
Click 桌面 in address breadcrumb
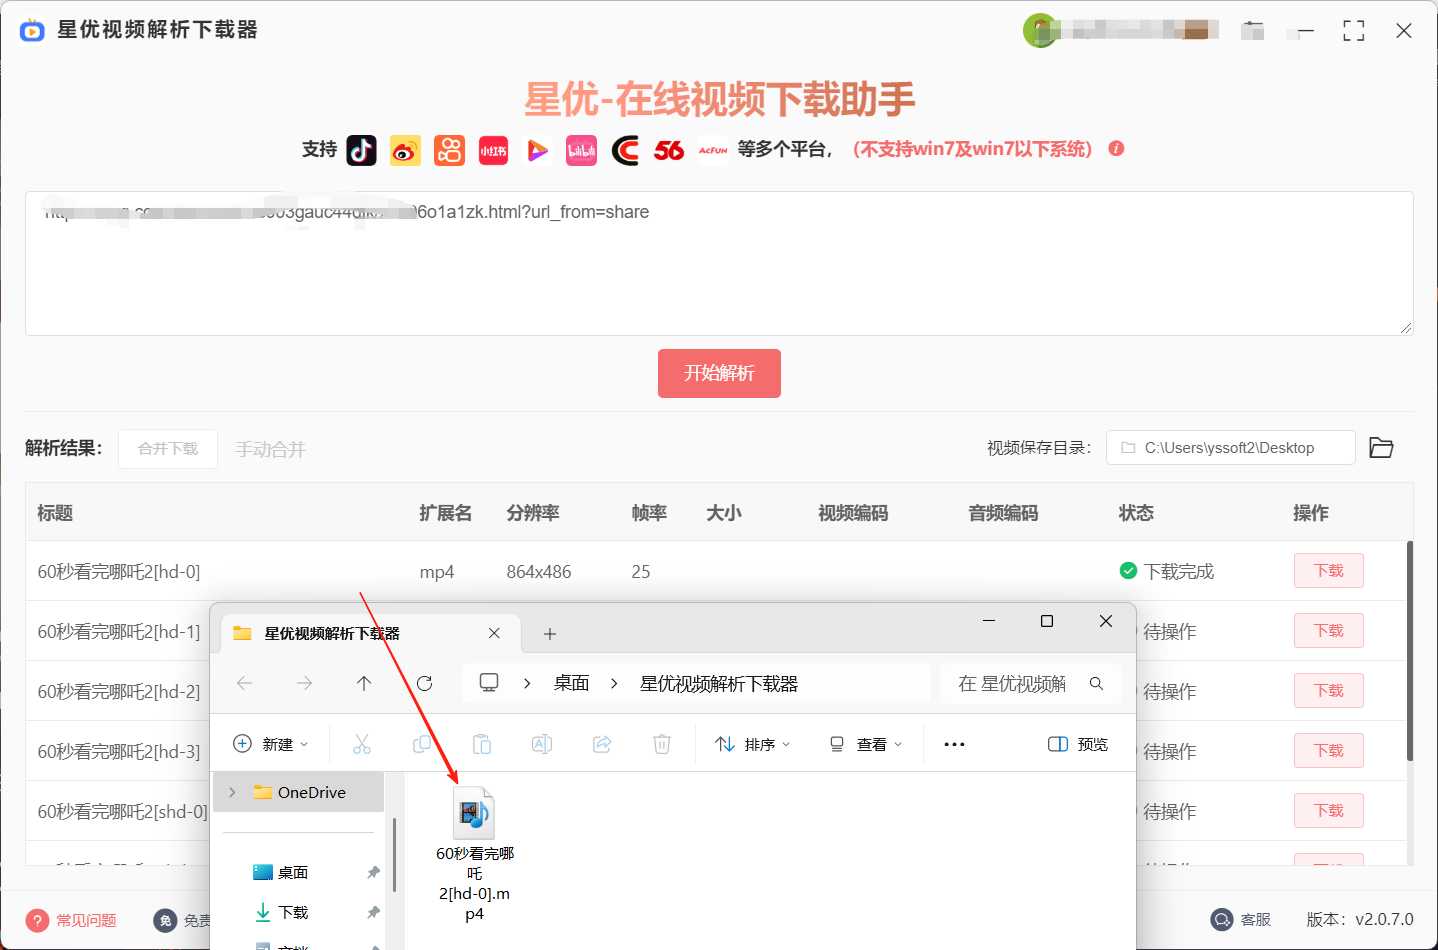coord(571,683)
